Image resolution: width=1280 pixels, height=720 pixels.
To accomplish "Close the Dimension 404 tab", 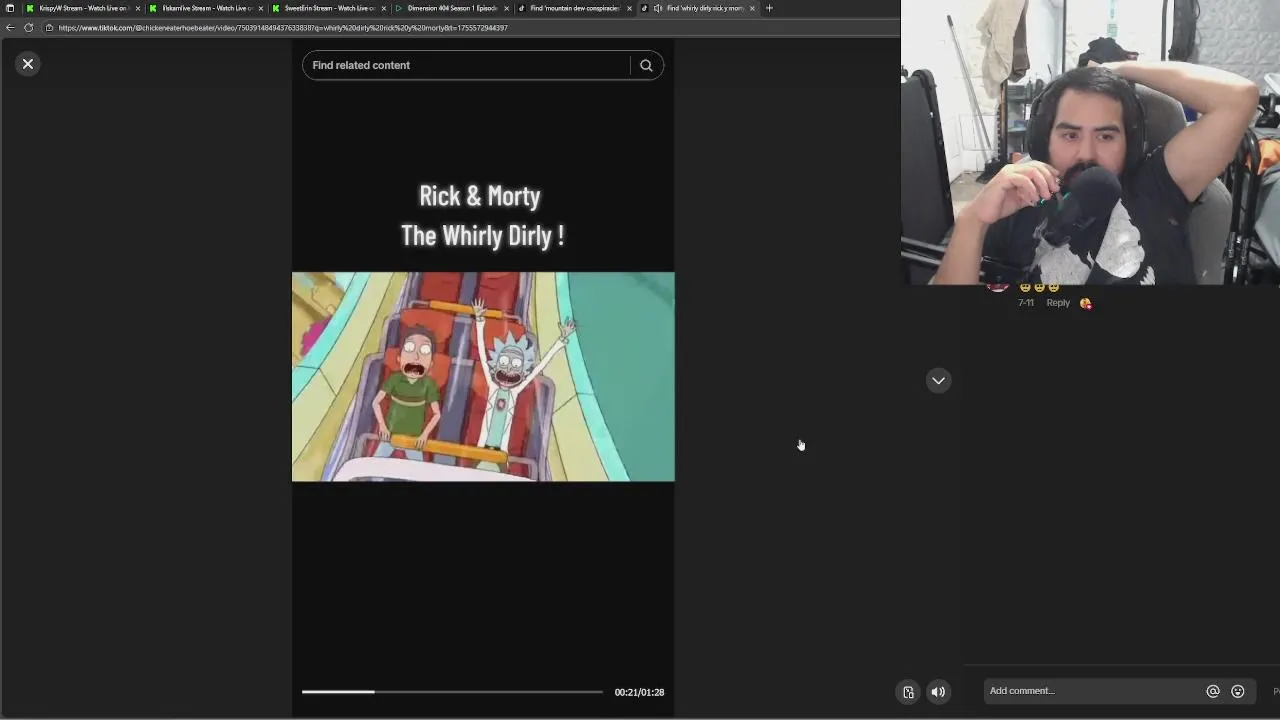I will pyautogui.click(x=506, y=8).
